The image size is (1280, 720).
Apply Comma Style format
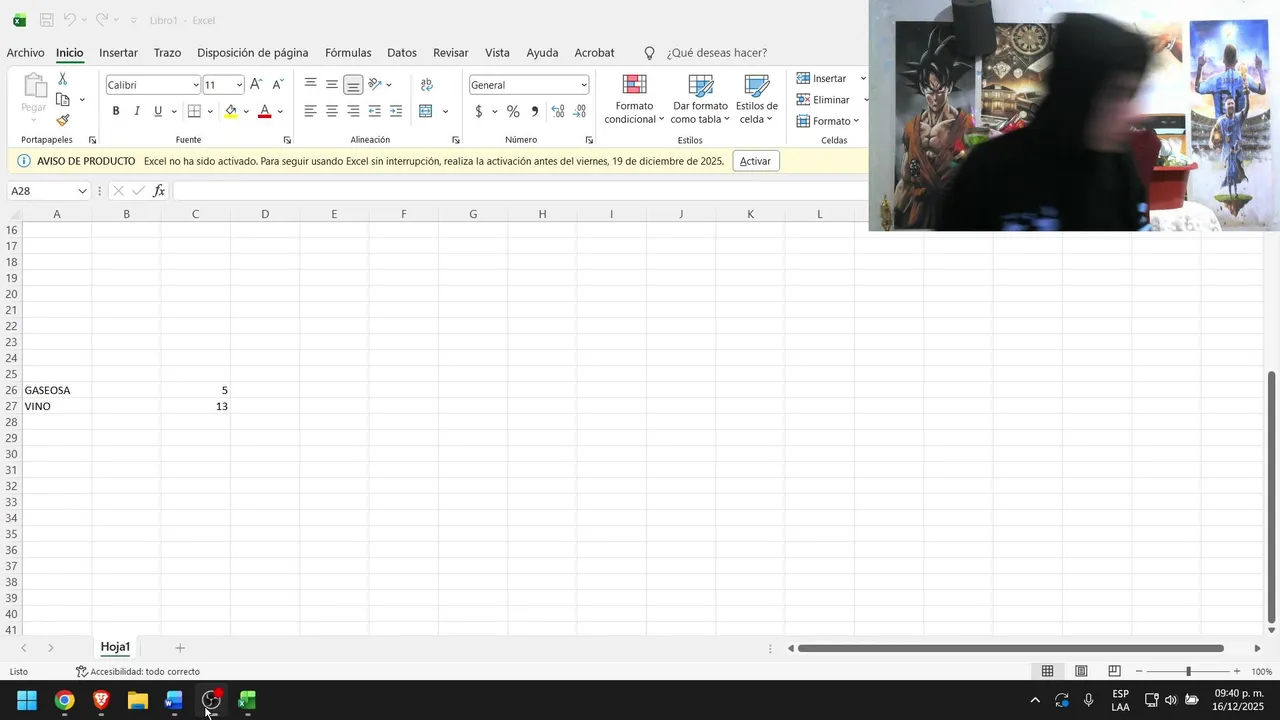[x=535, y=111]
